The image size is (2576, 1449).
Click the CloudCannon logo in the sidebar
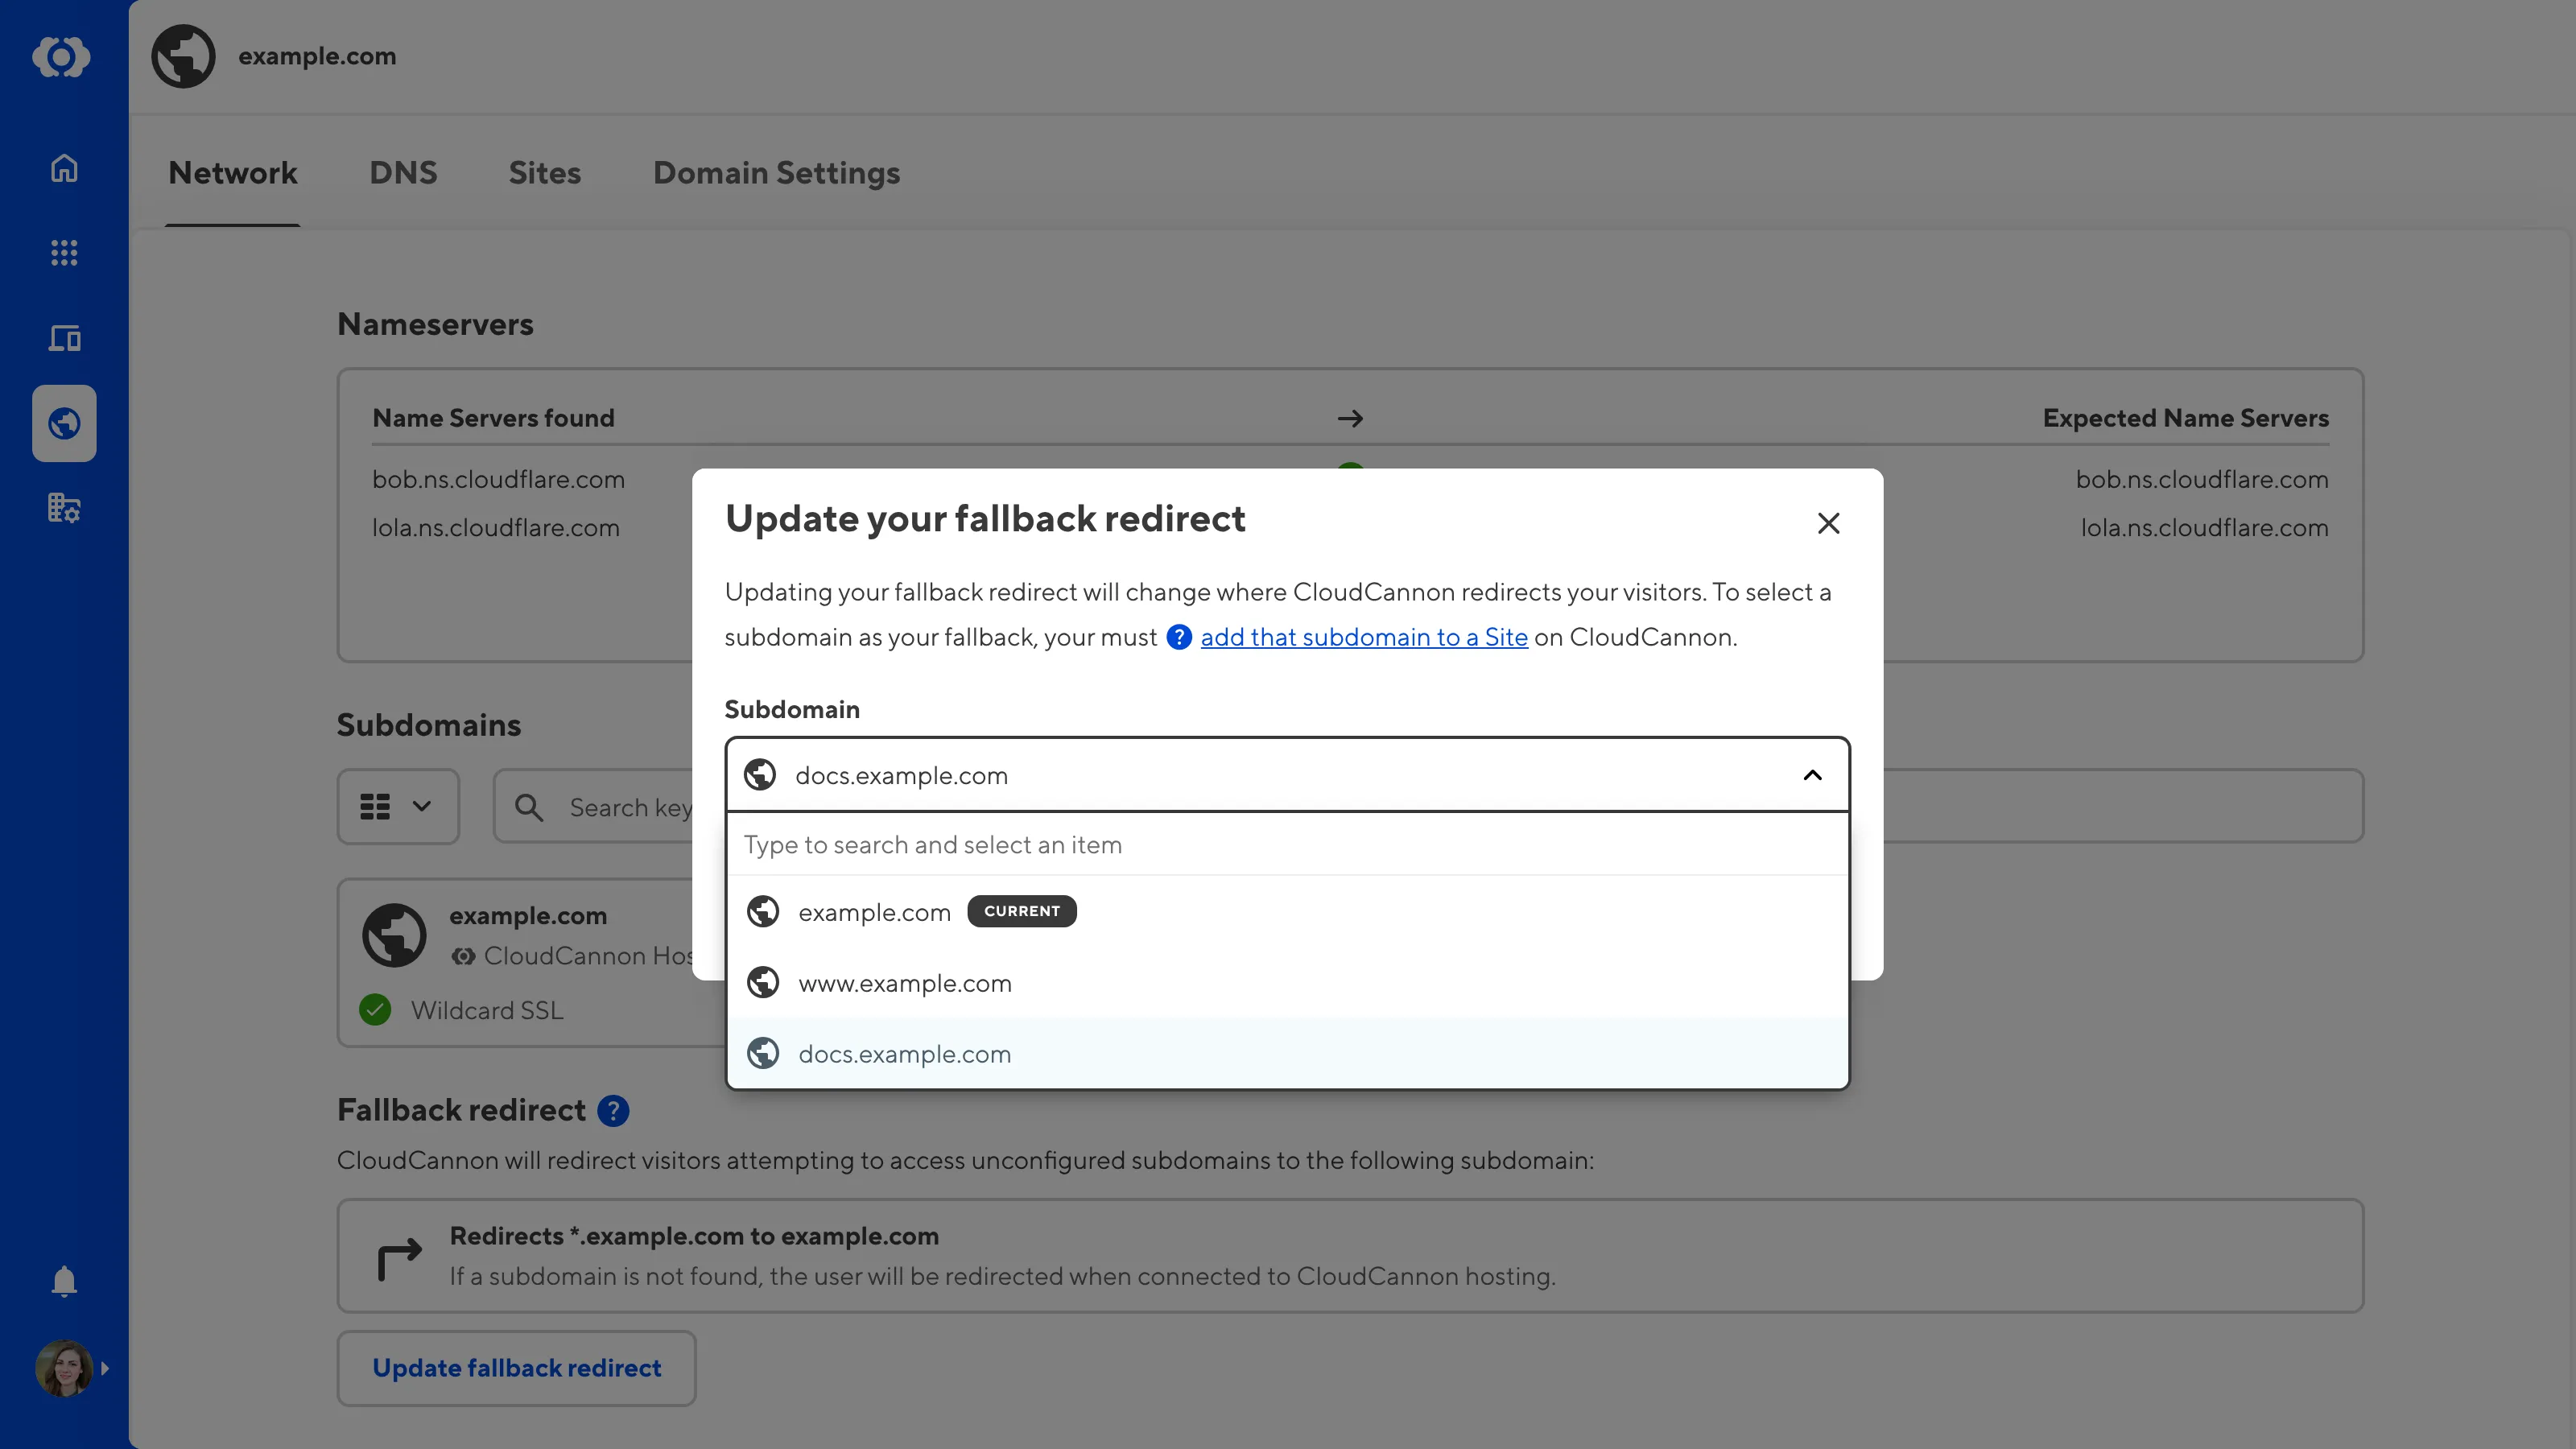[63, 57]
